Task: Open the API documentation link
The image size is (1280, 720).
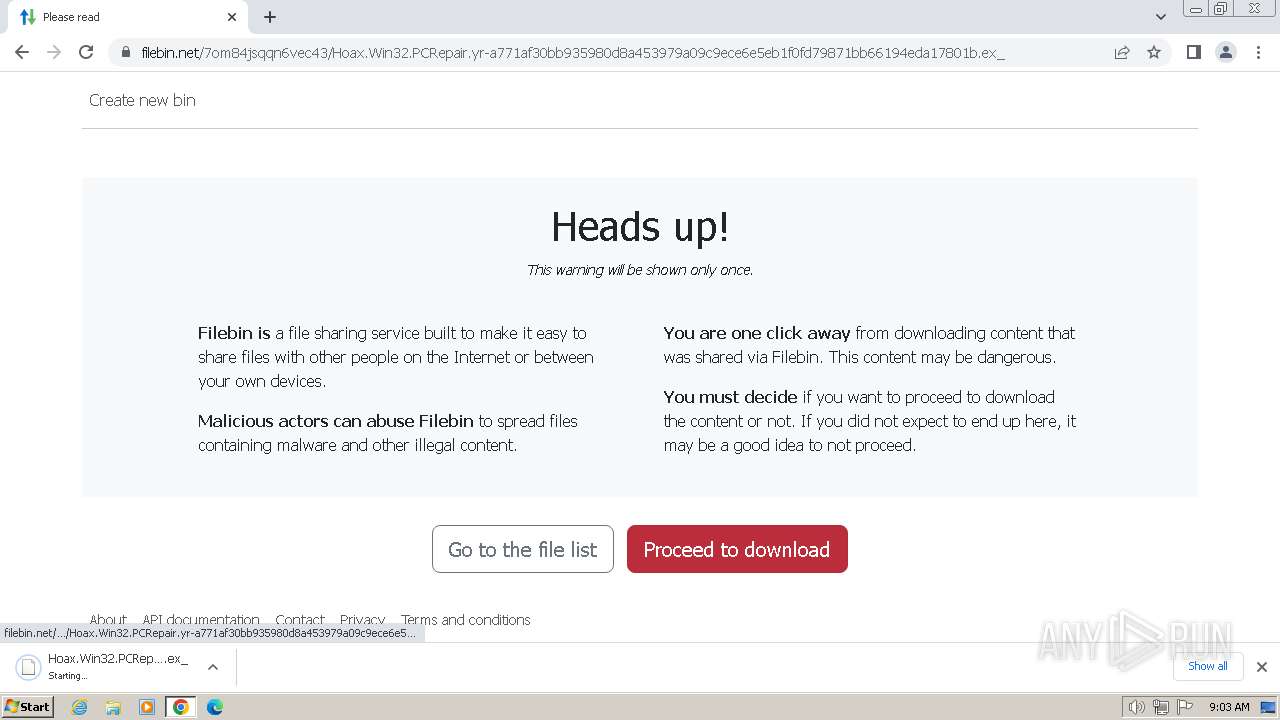Action: [201, 620]
